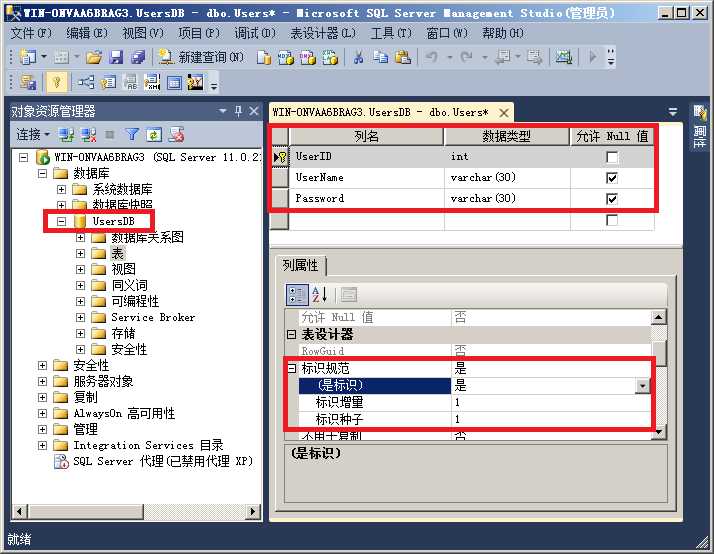Click the Refresh icon in Object Explorer
Screen dimensions: 714x554
pyautogui.click(x=154, y=135)
